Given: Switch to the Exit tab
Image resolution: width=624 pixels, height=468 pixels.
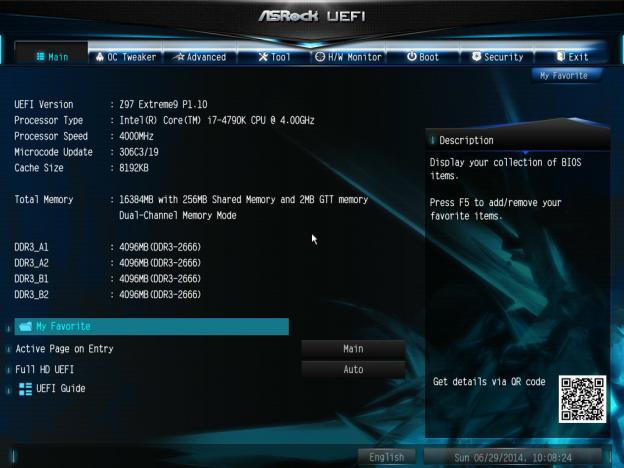Looking at the screenshot, I should 571,57.
